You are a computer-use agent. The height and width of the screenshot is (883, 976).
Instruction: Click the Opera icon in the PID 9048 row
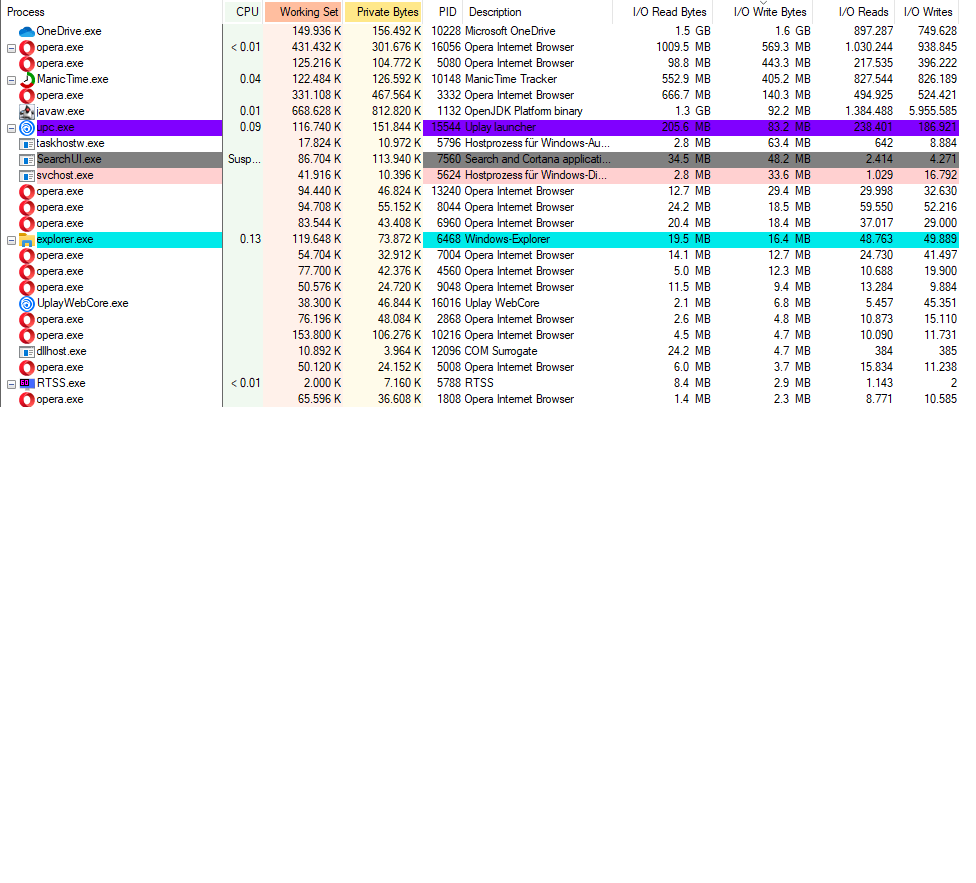27,287
